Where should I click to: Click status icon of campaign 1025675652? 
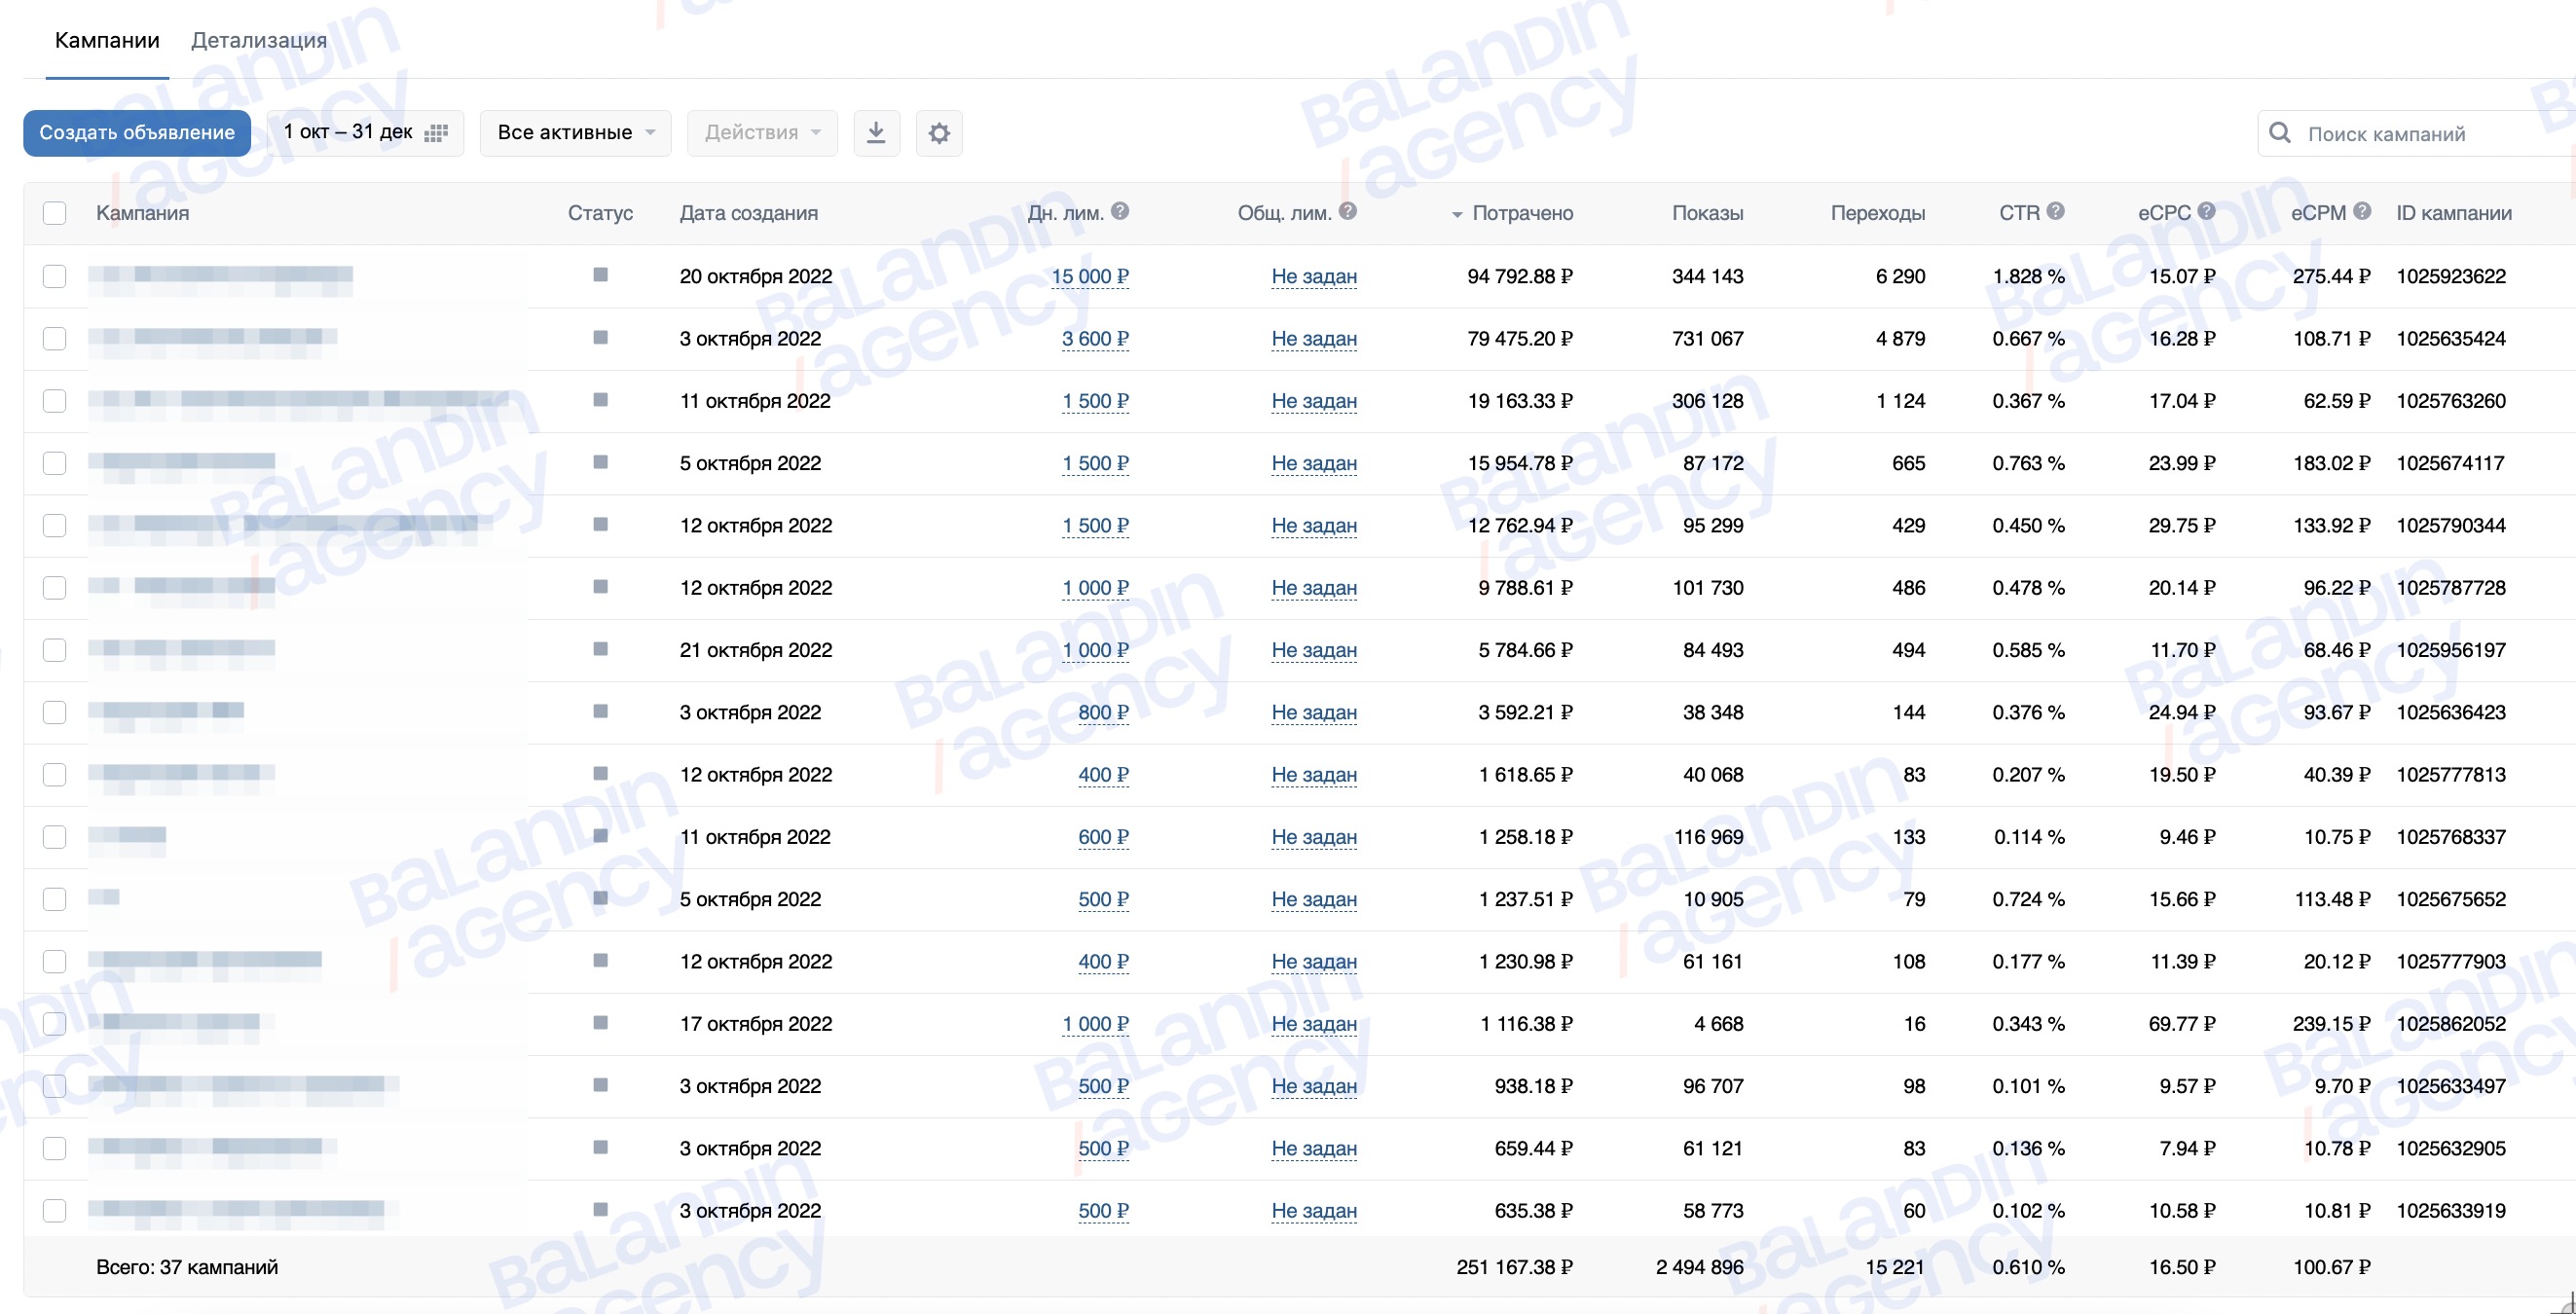click(600, 898)
